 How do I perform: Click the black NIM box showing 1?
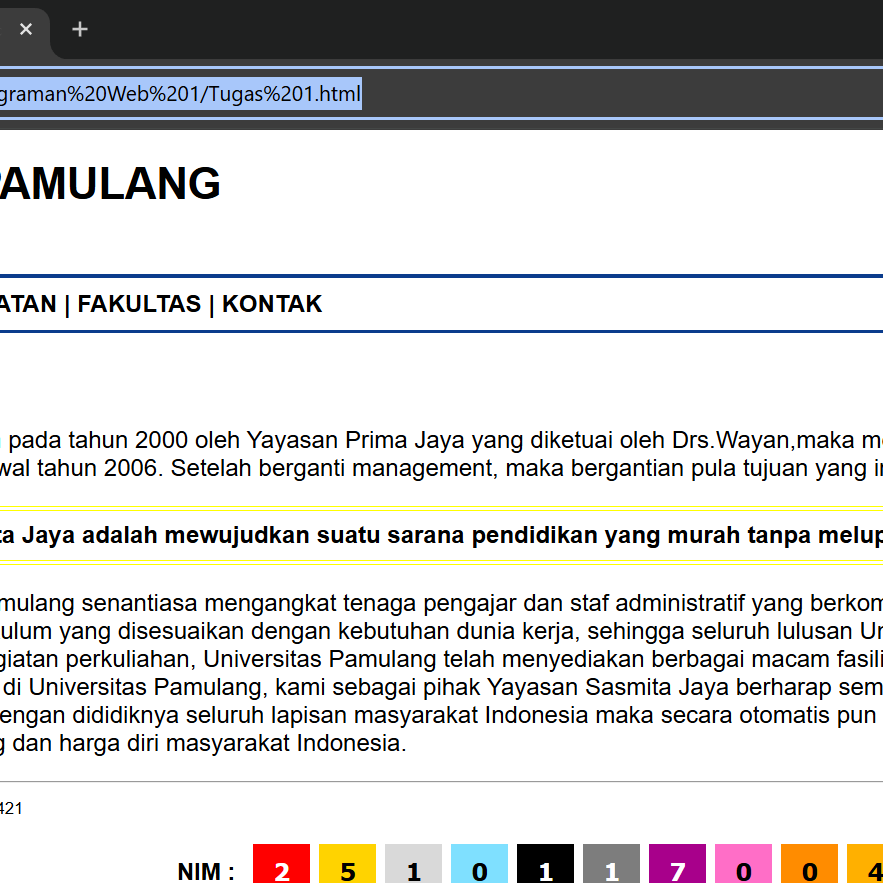click(x=545, y=863)
